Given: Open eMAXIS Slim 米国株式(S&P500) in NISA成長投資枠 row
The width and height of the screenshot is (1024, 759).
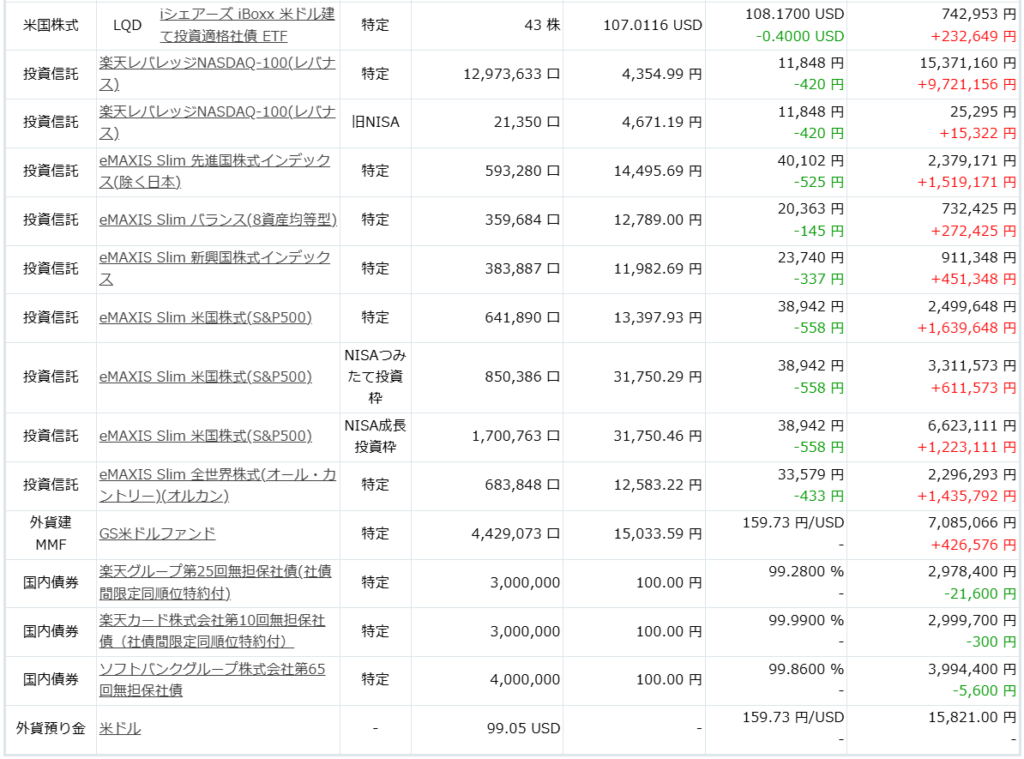Looking at the screenshot, I should 205,436.
